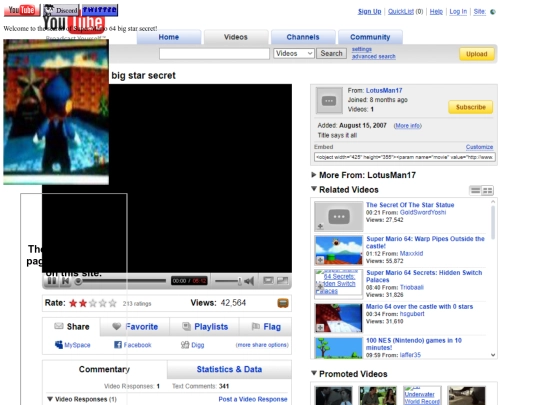
Task: Click the site language globe icon
Action: tap(493, 12)
